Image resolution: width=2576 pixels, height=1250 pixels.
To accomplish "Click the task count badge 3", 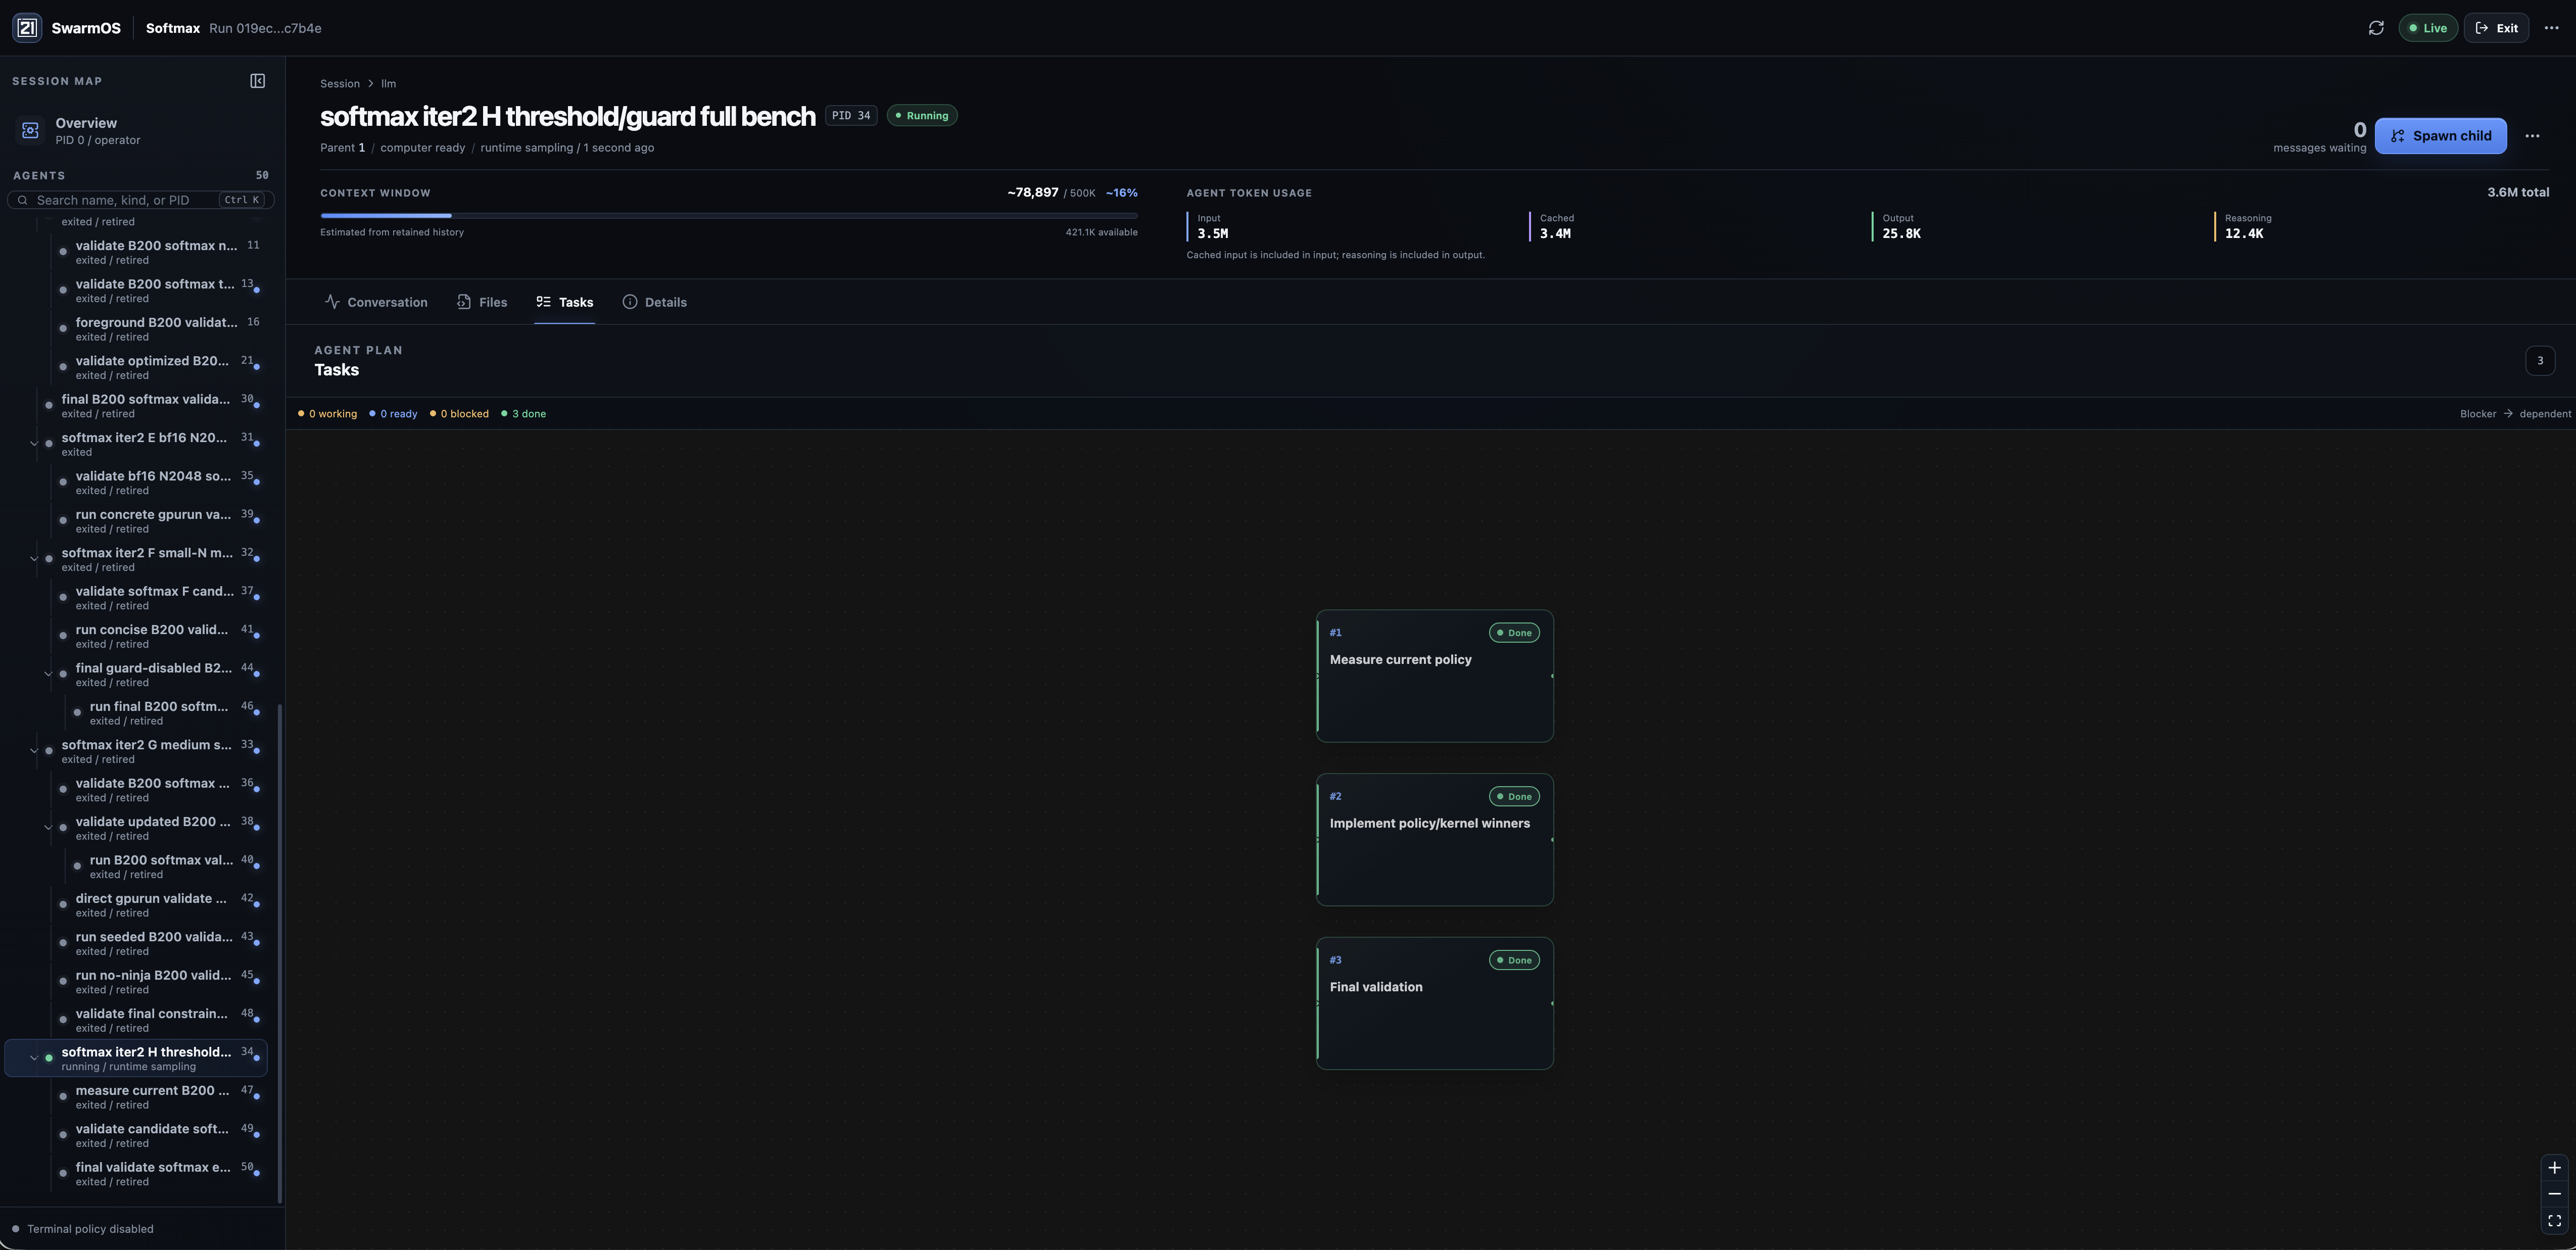I will pyautogui.click(x=2540, y=361).
